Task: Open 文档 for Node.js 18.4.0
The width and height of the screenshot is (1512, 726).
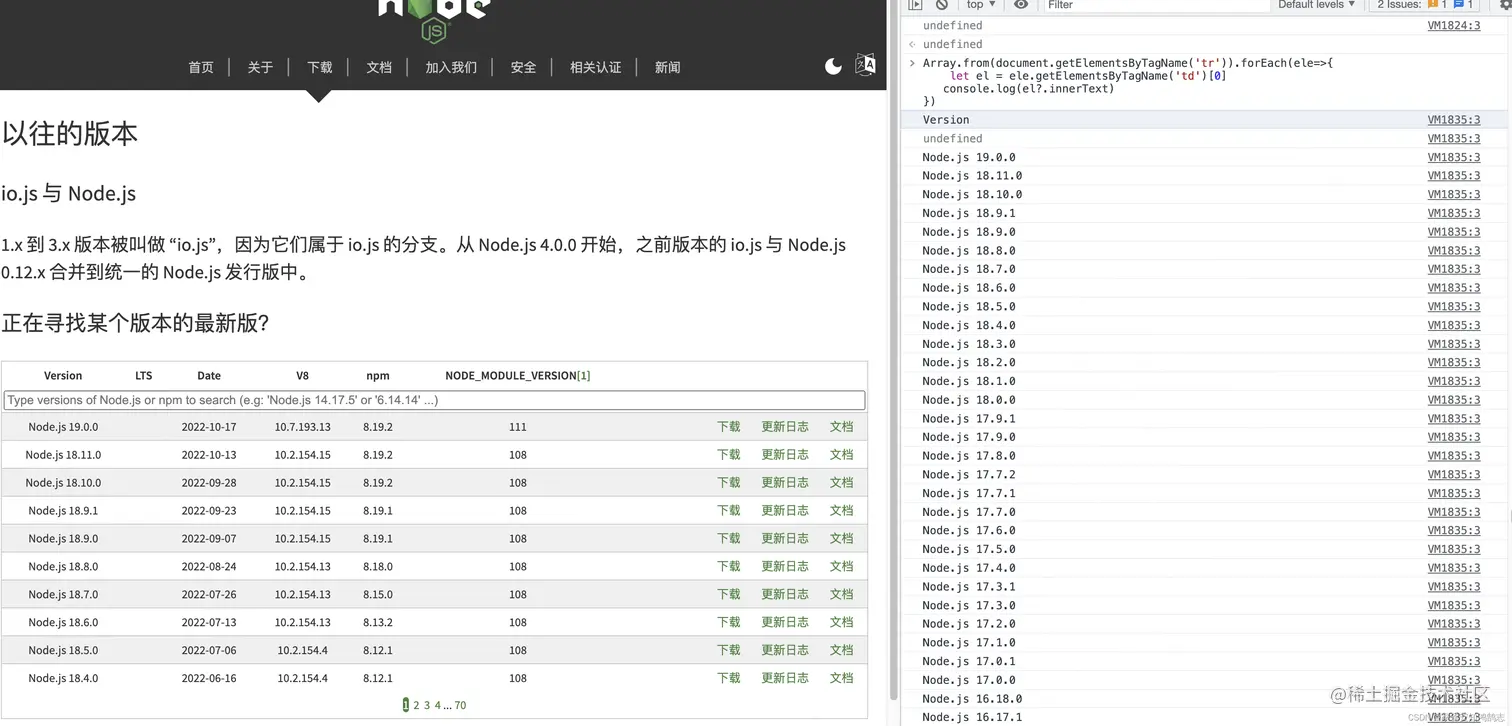Action: pyautogui.click(x=842, y=679)
